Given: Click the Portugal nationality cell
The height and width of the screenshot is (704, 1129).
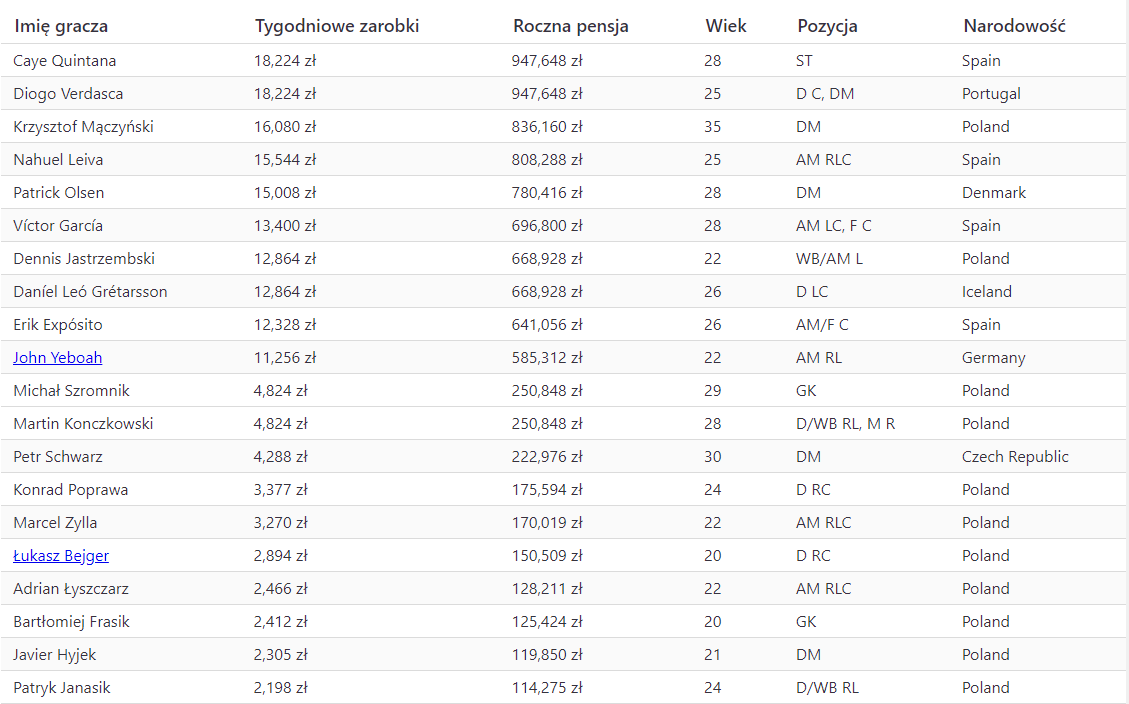Looking at the screenshot, I should tap(991, 94).
